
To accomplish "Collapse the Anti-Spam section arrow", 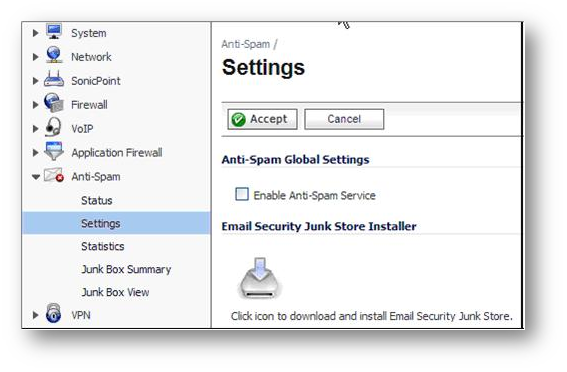I will 36,177.
